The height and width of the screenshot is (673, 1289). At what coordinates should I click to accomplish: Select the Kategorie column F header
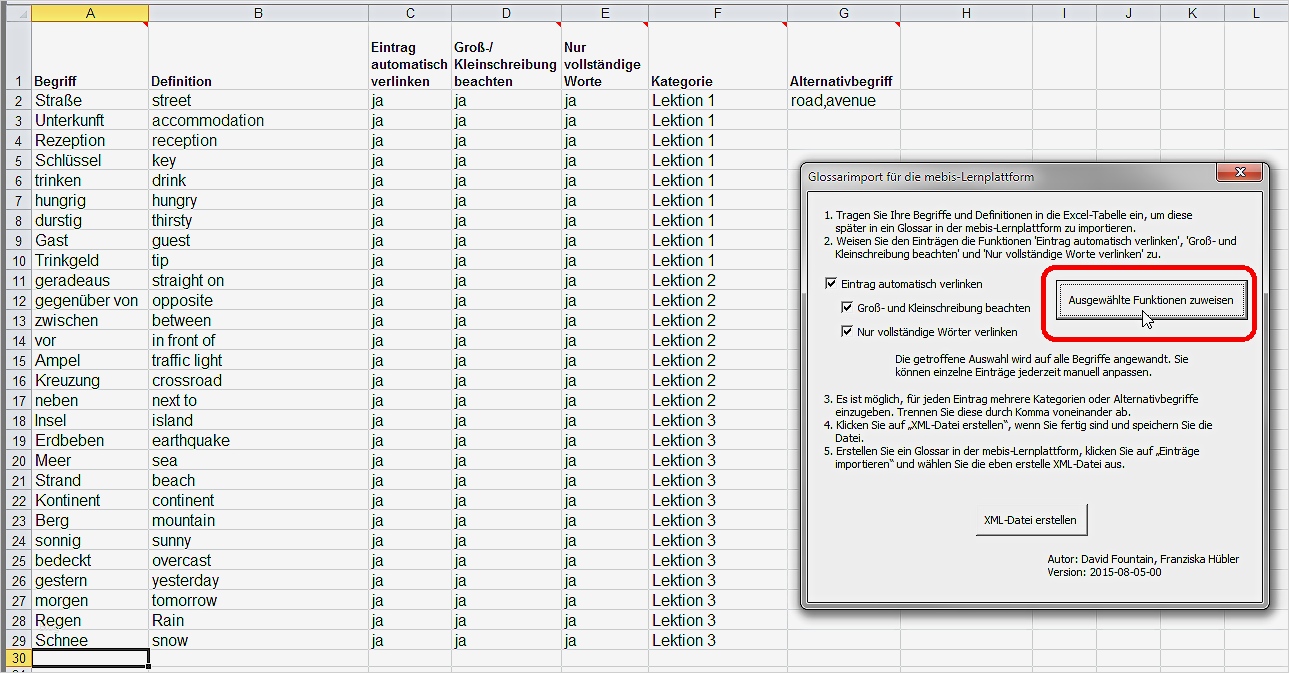pyautogui.click(x=717, y=13)
